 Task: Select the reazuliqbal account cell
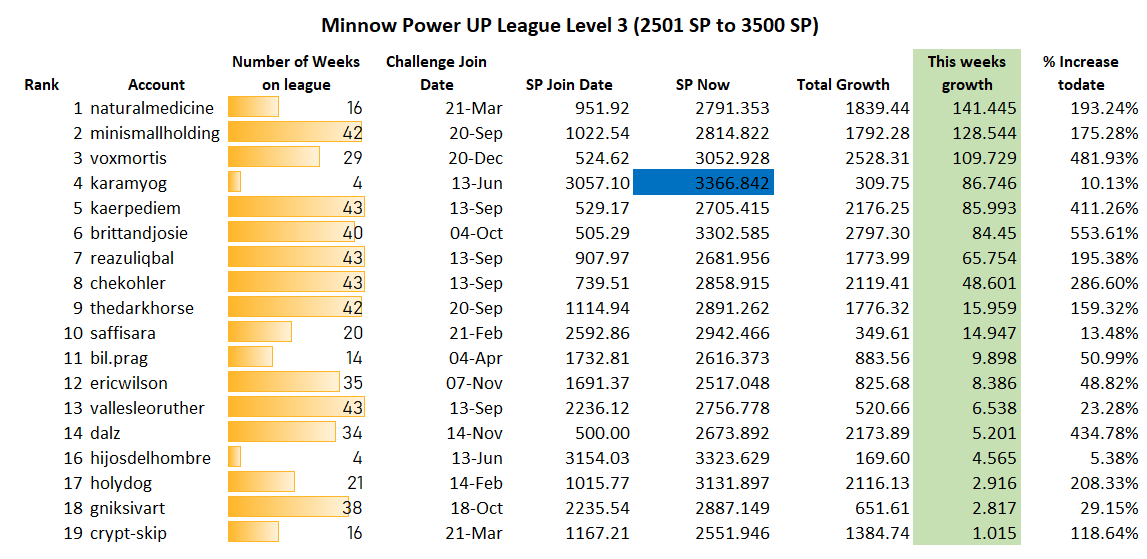pyautogui.click(x=132, y=258)
